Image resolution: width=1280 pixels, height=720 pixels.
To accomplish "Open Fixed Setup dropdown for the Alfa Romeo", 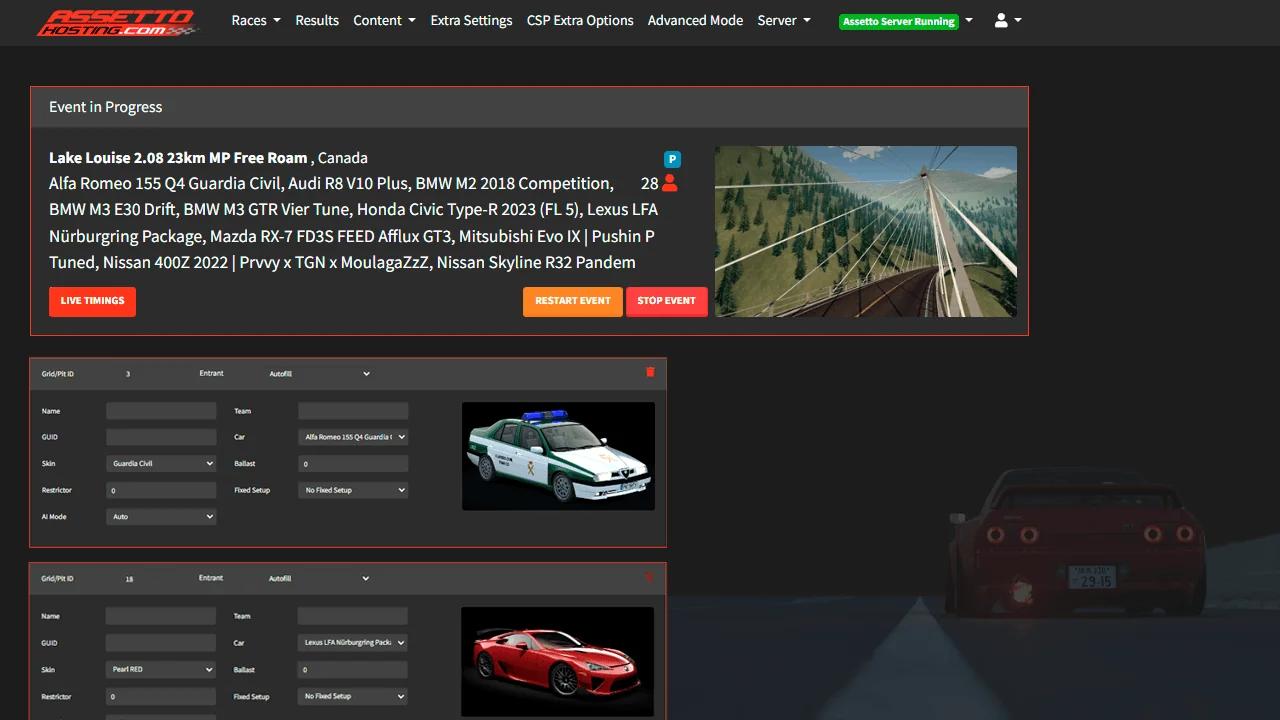I will (353, 490).
